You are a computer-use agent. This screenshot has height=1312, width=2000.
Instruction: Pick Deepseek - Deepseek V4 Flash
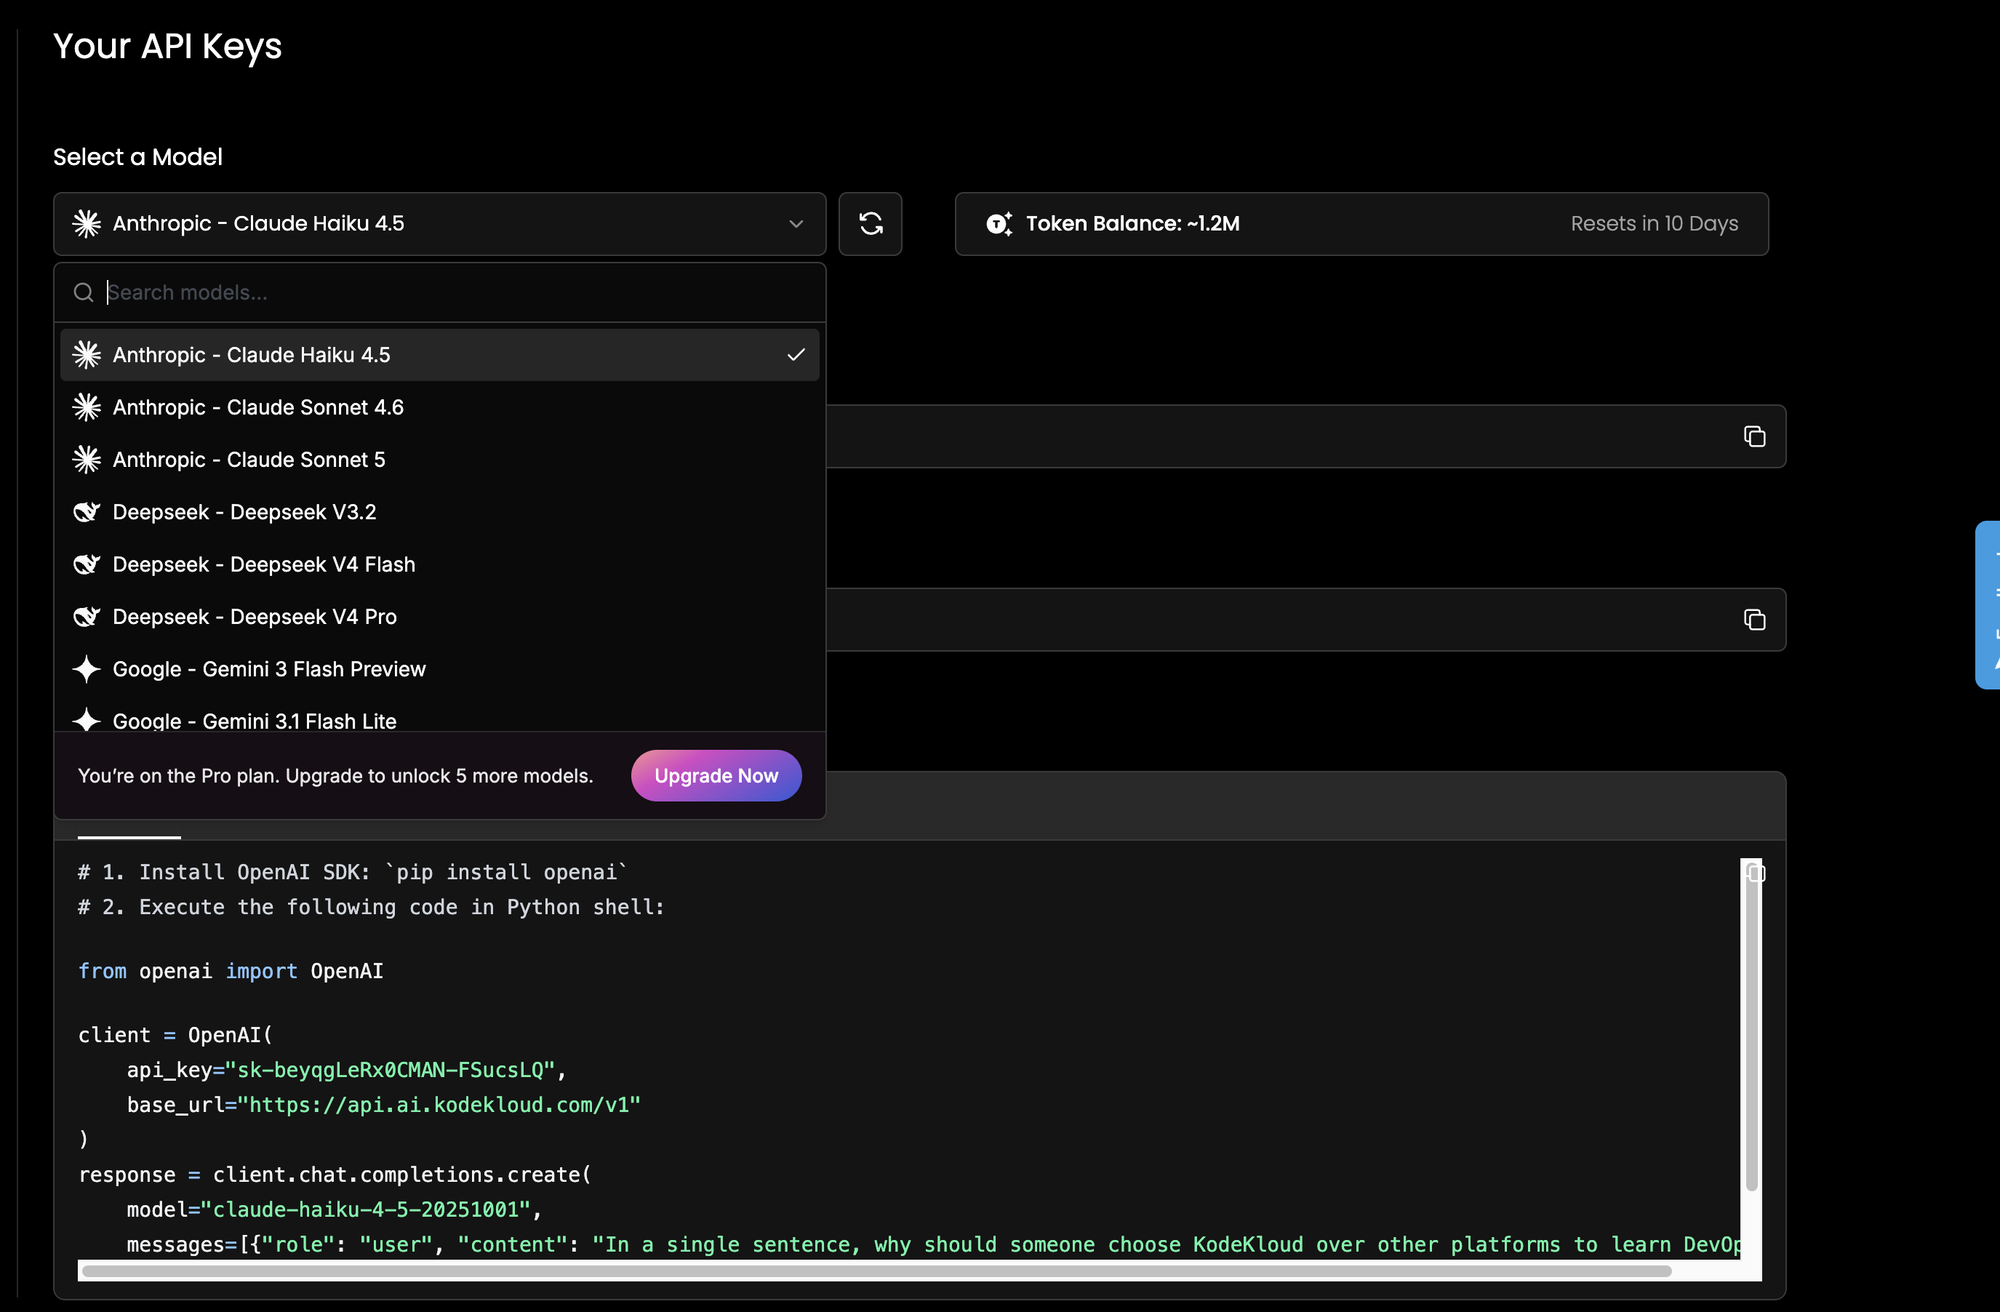click(x=440, y=564)
